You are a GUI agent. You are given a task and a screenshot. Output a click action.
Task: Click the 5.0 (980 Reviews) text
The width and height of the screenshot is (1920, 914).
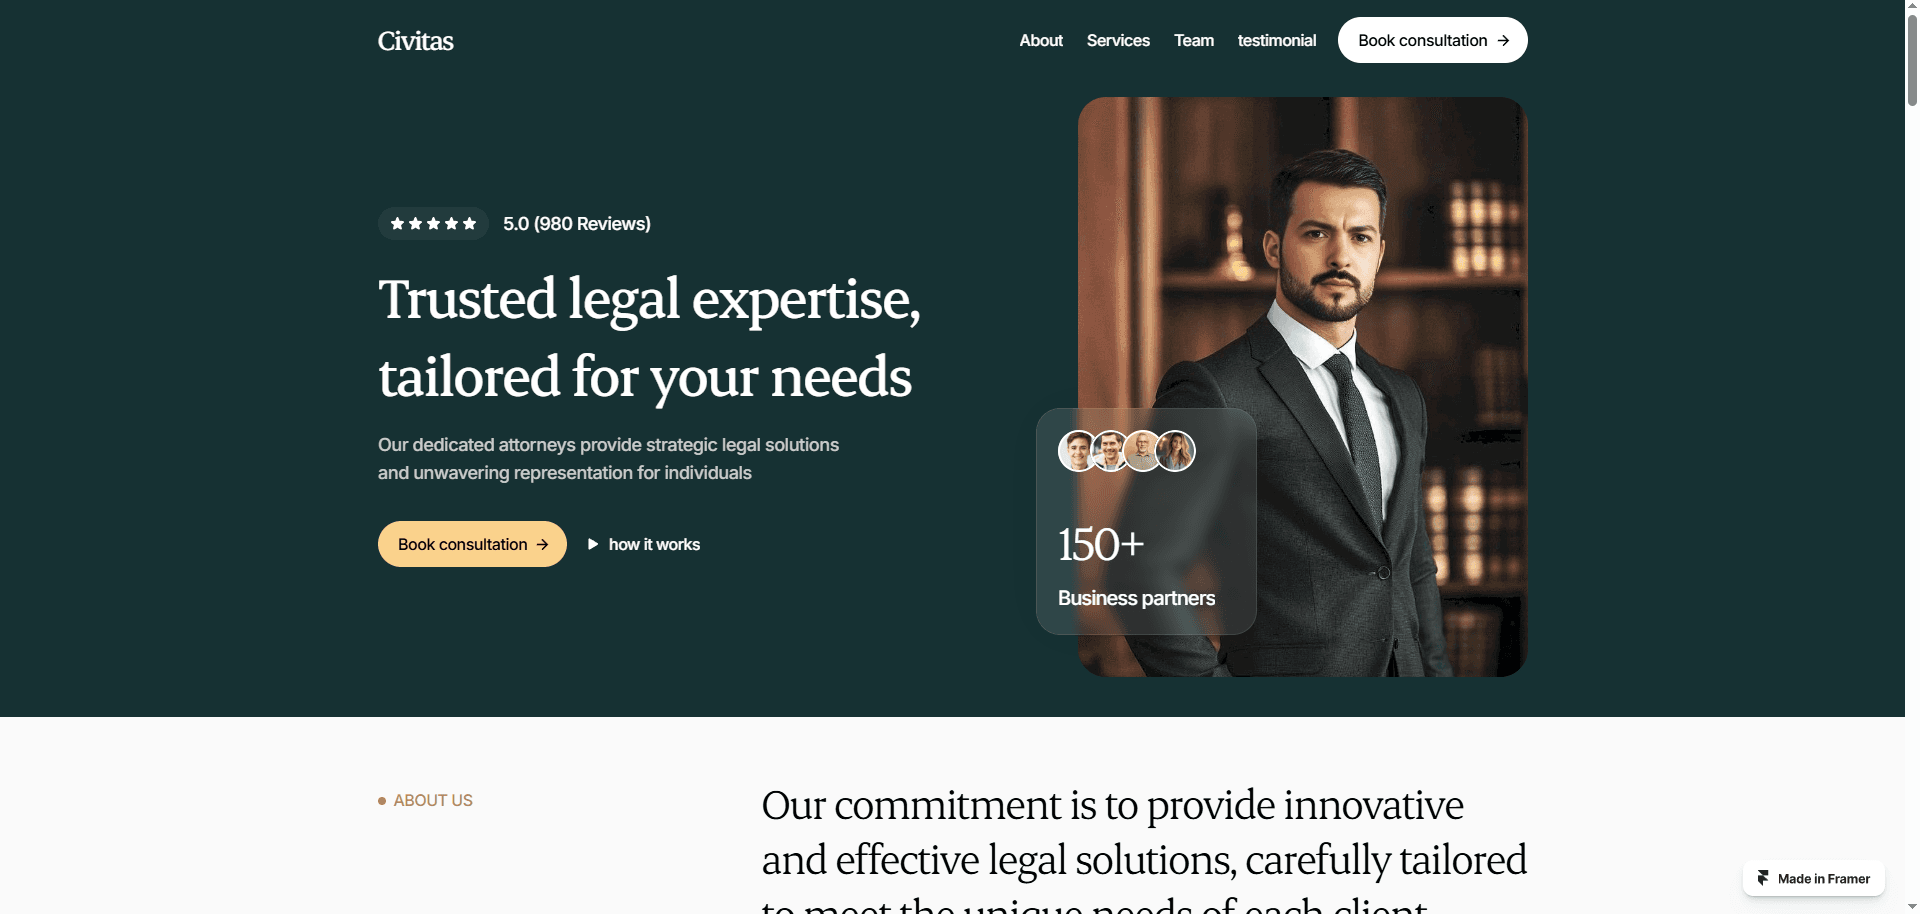tap(577, 224)
